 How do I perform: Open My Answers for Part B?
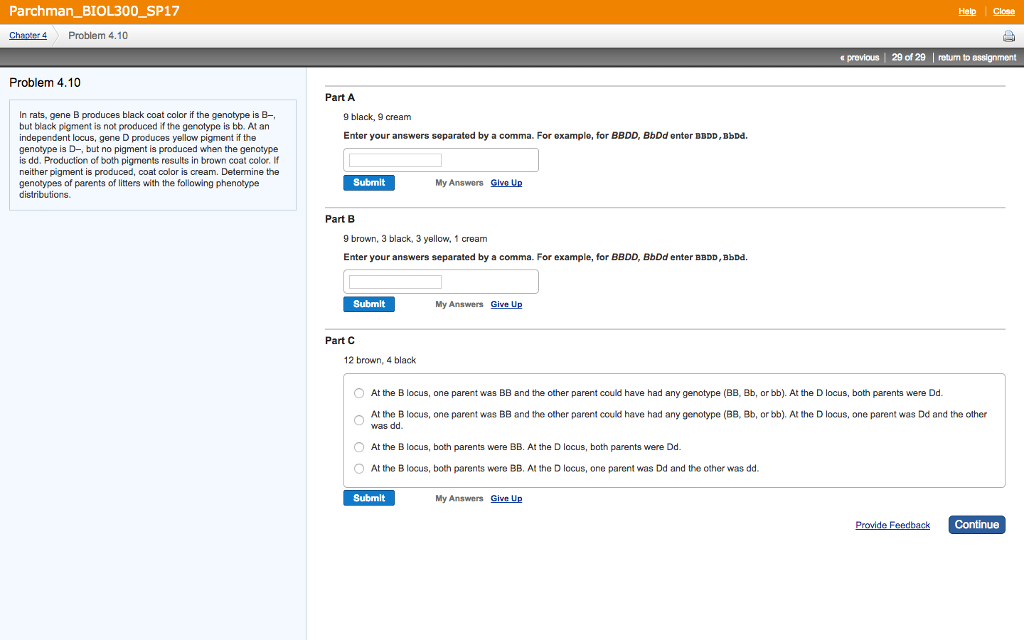(x=459, y=304)
